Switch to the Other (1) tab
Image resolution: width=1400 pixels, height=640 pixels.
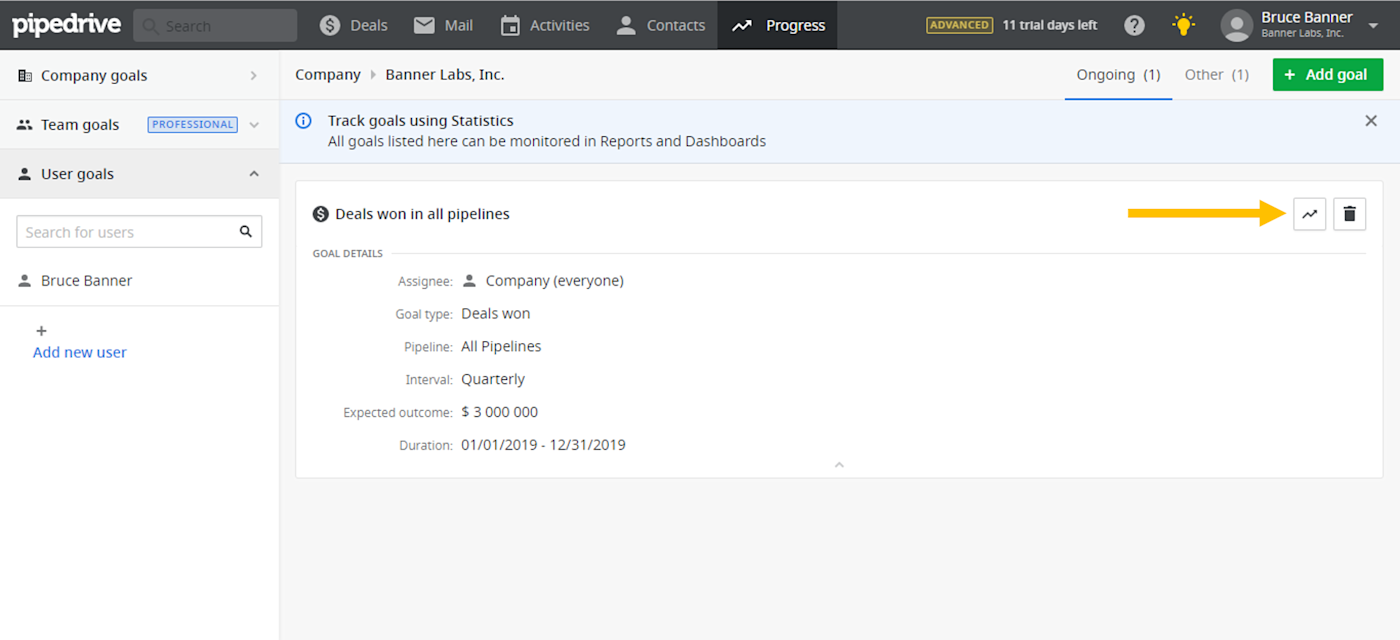1216,75
